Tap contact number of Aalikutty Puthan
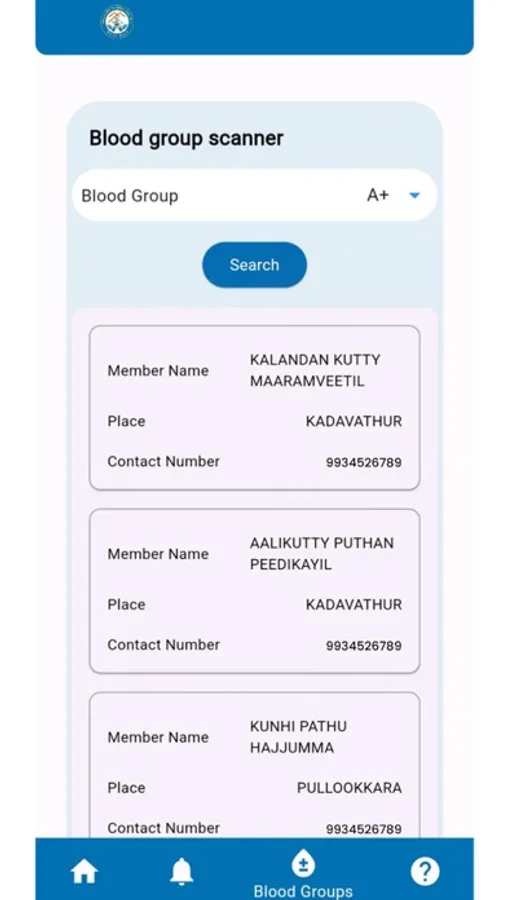This screenshot has width=507, height=900. [x=363, y=646]
